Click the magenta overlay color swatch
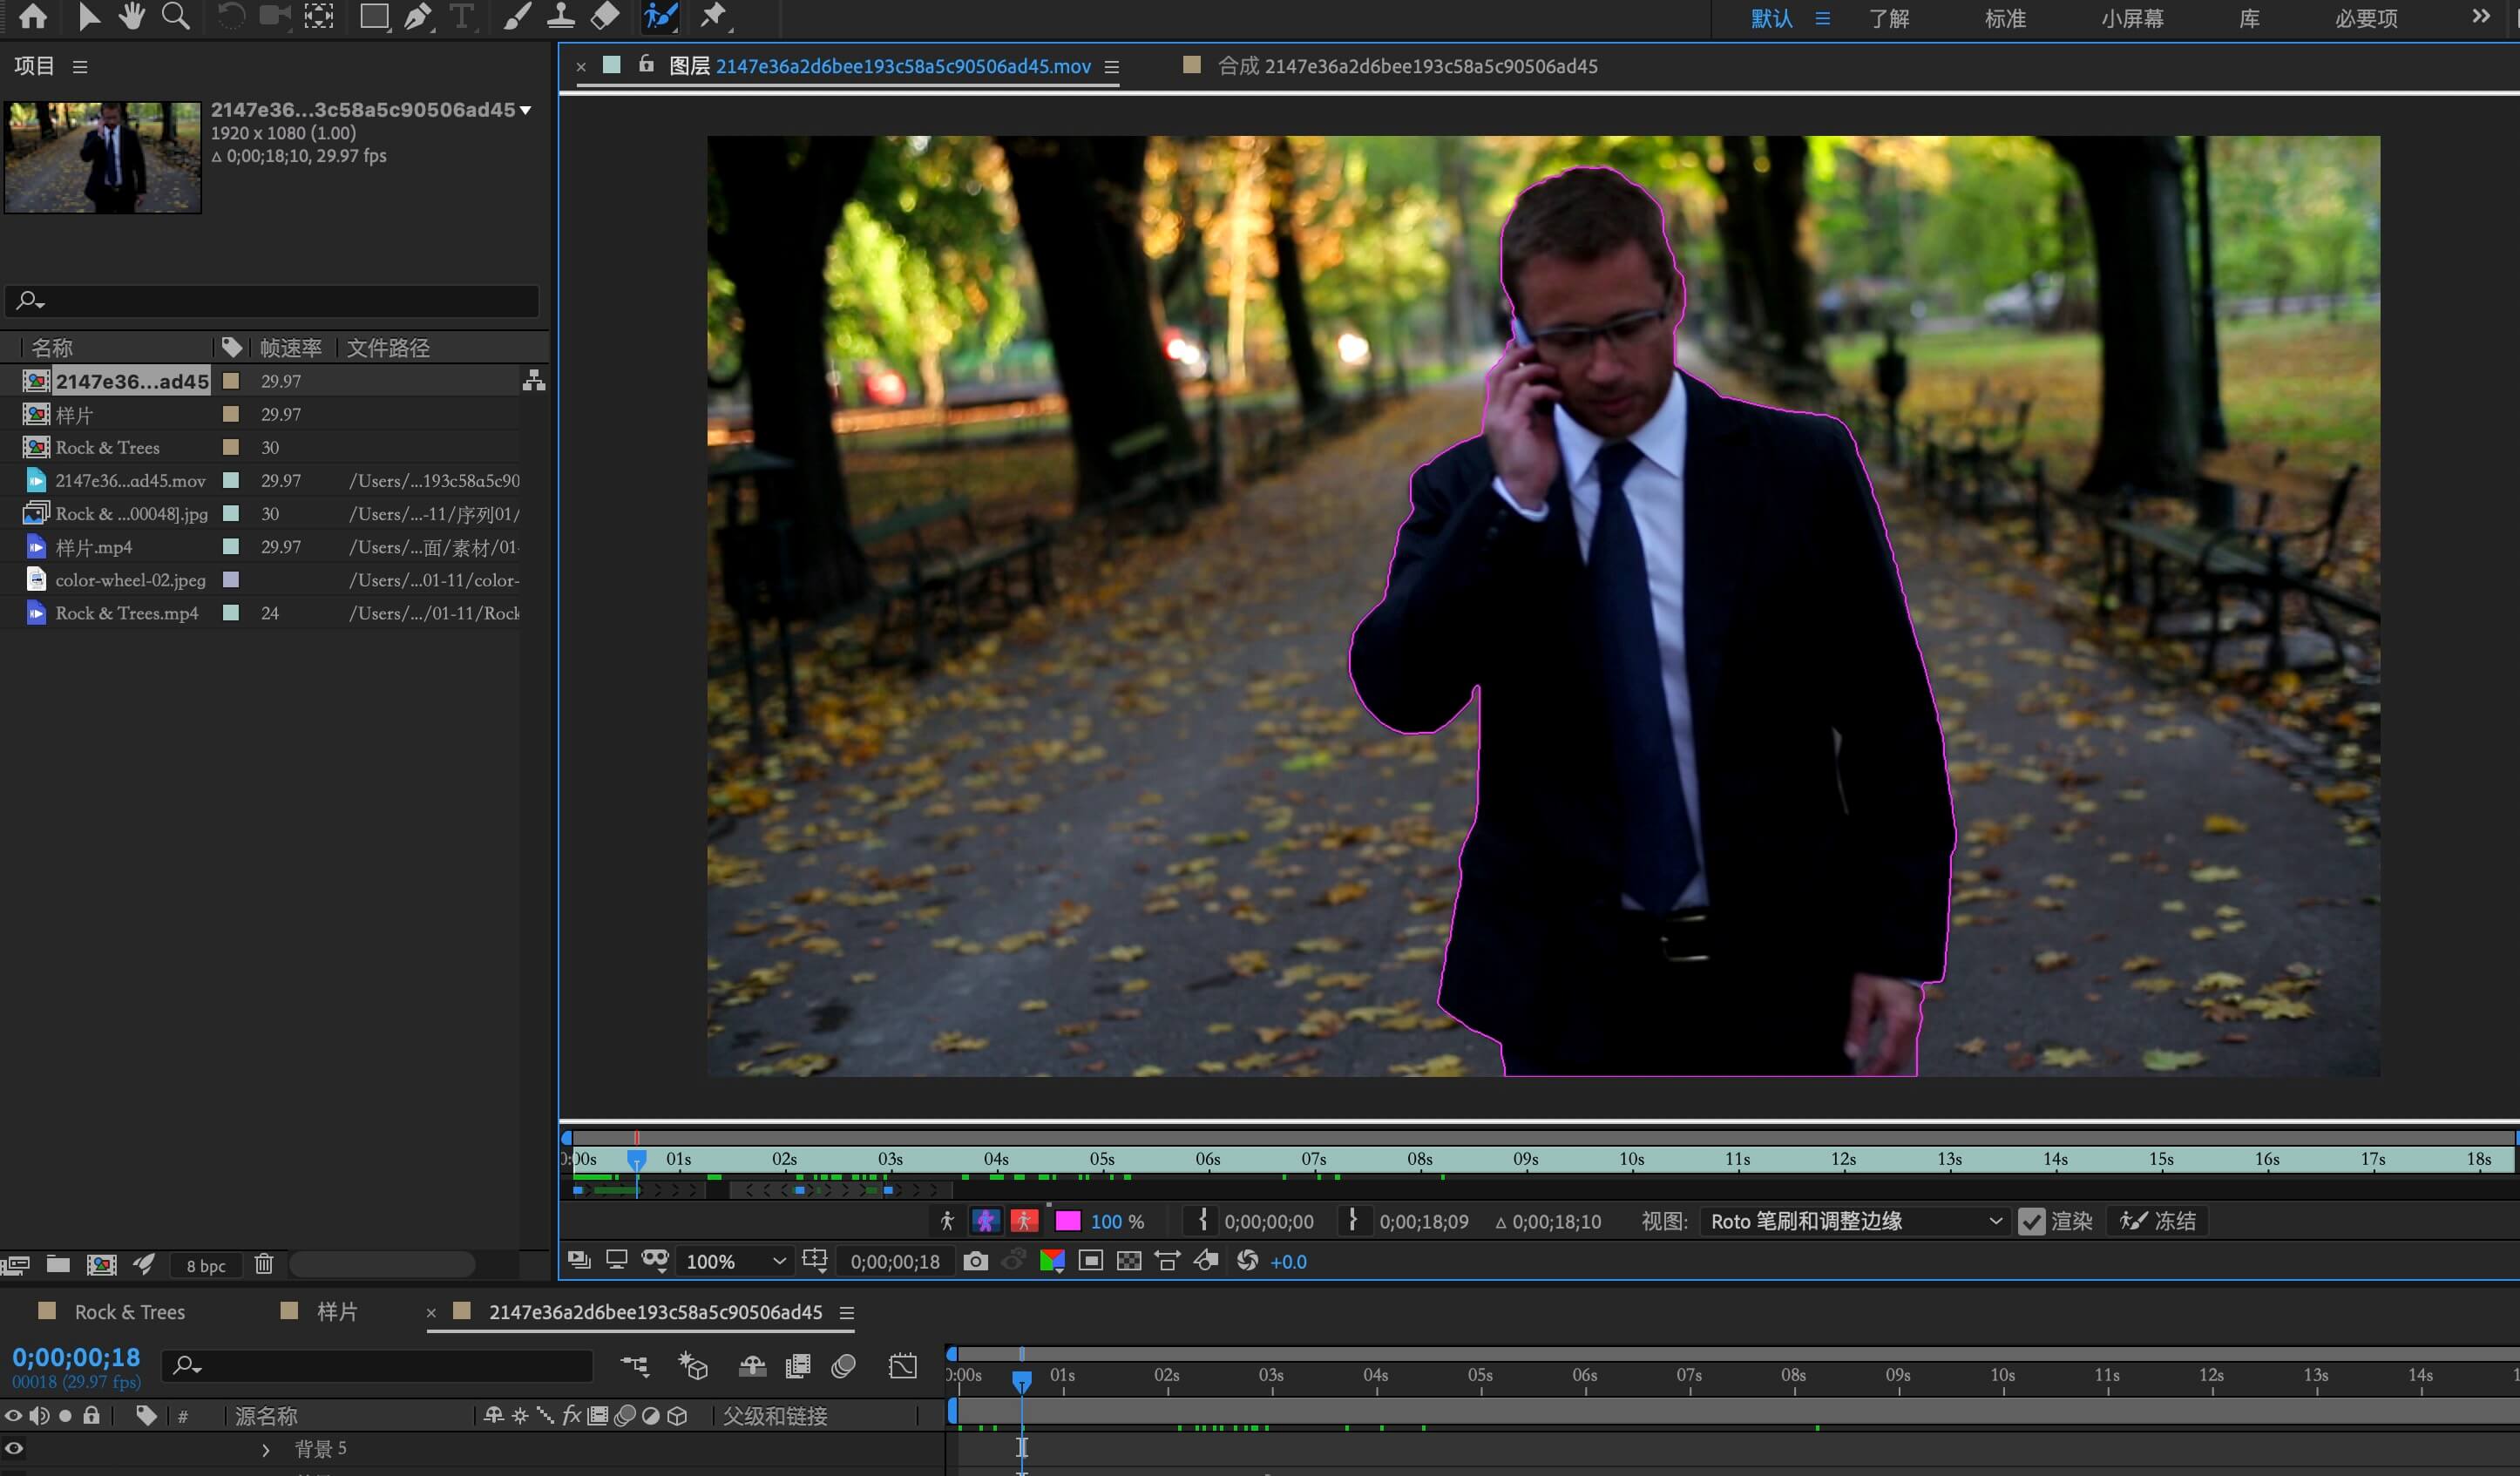 (1067, 1221)
